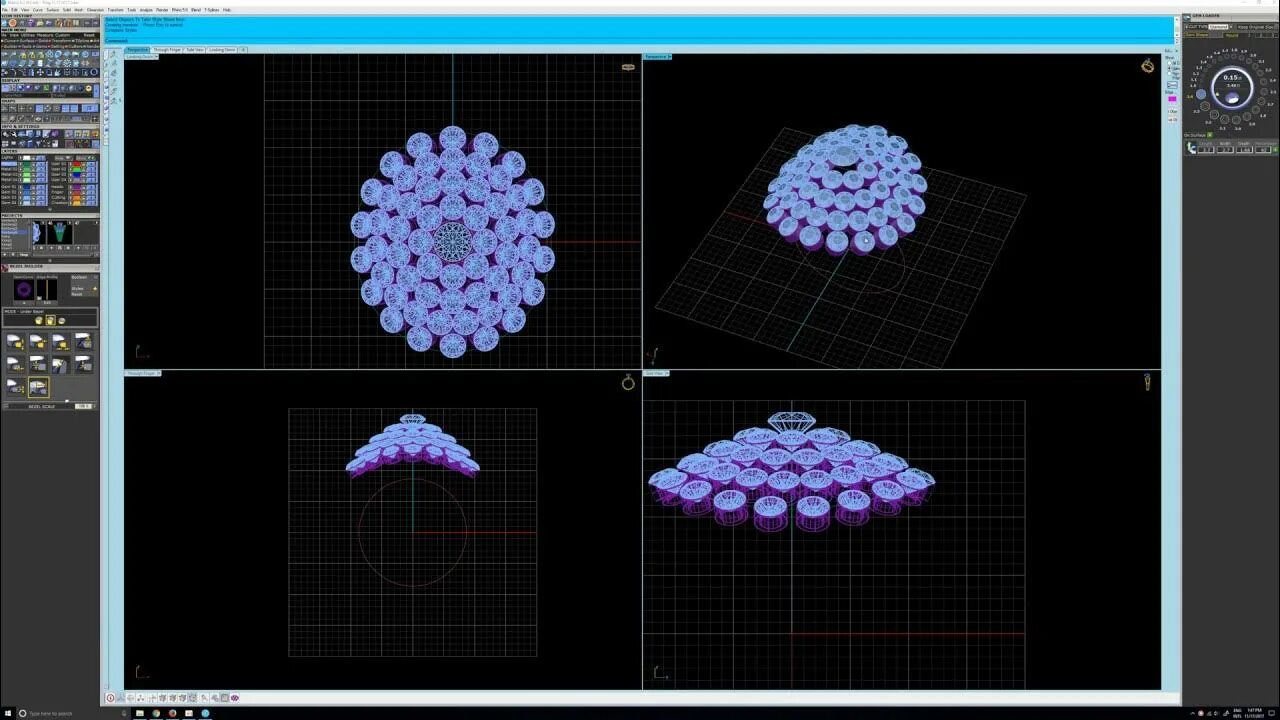Open the Curve menu in the menu bar
This screenshot has width=1280, height=720.
37,10
